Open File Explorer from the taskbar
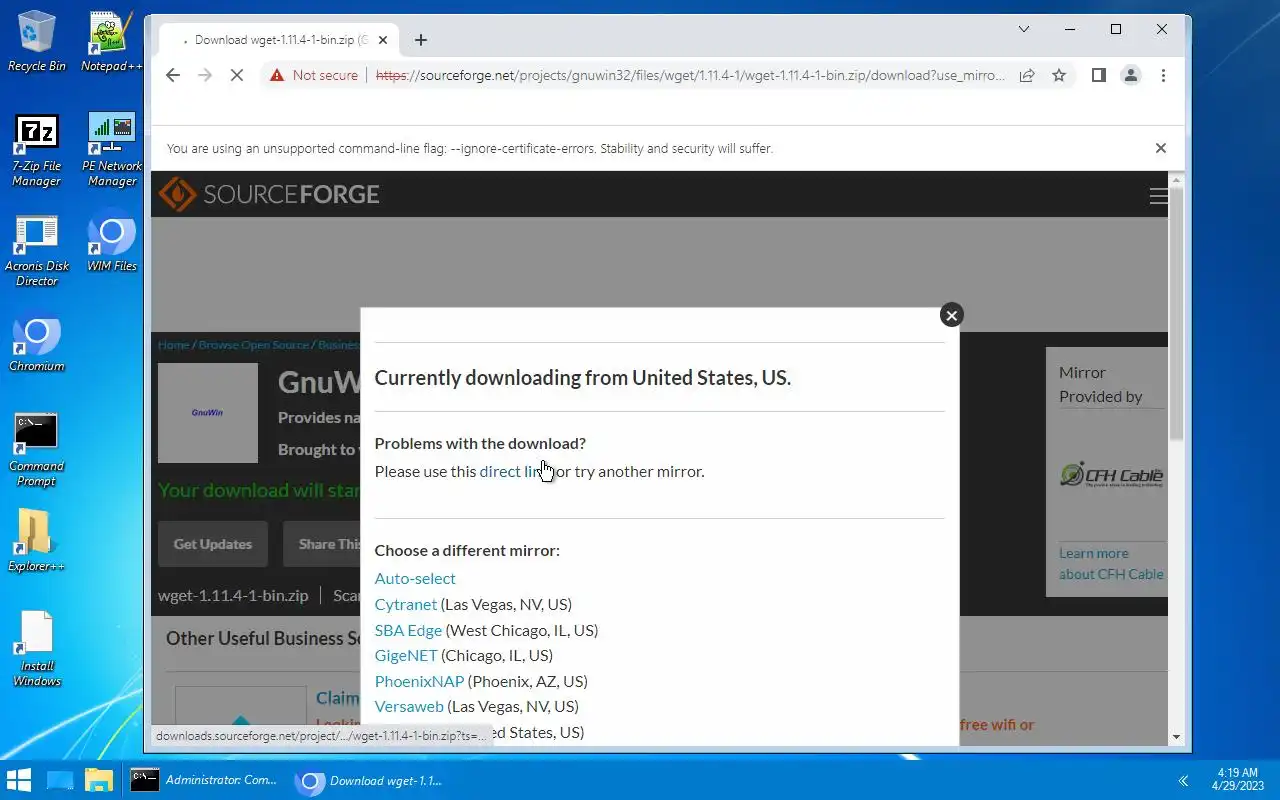Image resolution: width=1280 pixels, height=800 pixels. coord(99,780)
